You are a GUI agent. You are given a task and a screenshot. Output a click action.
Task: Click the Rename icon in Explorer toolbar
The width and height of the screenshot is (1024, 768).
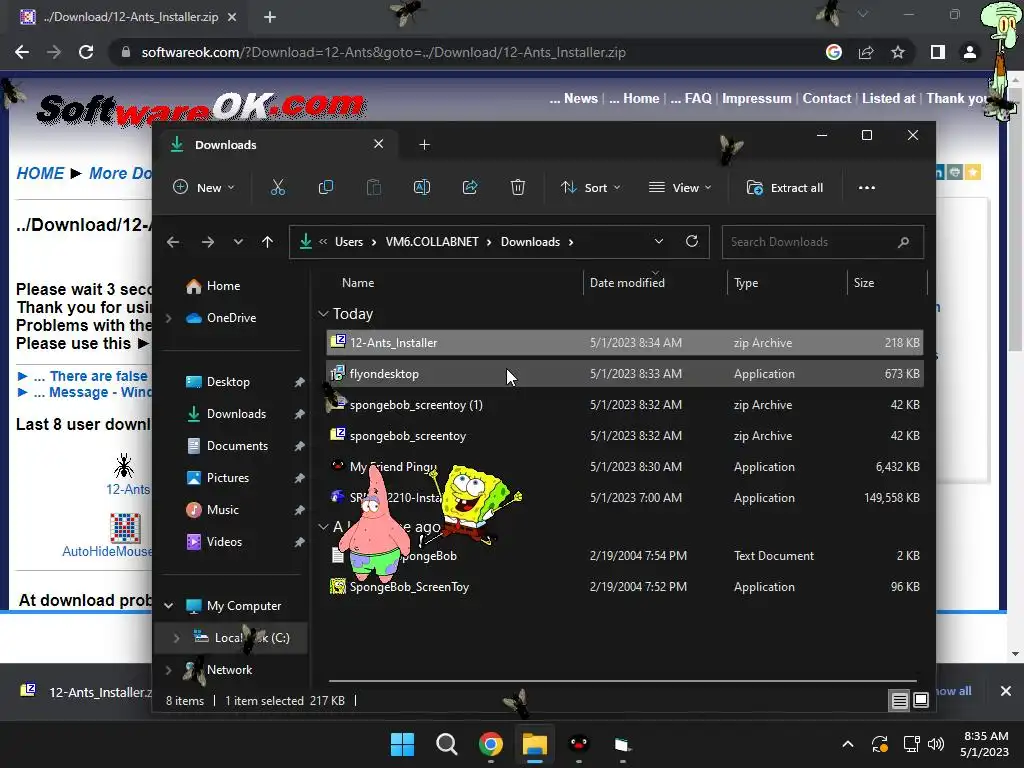422,188
